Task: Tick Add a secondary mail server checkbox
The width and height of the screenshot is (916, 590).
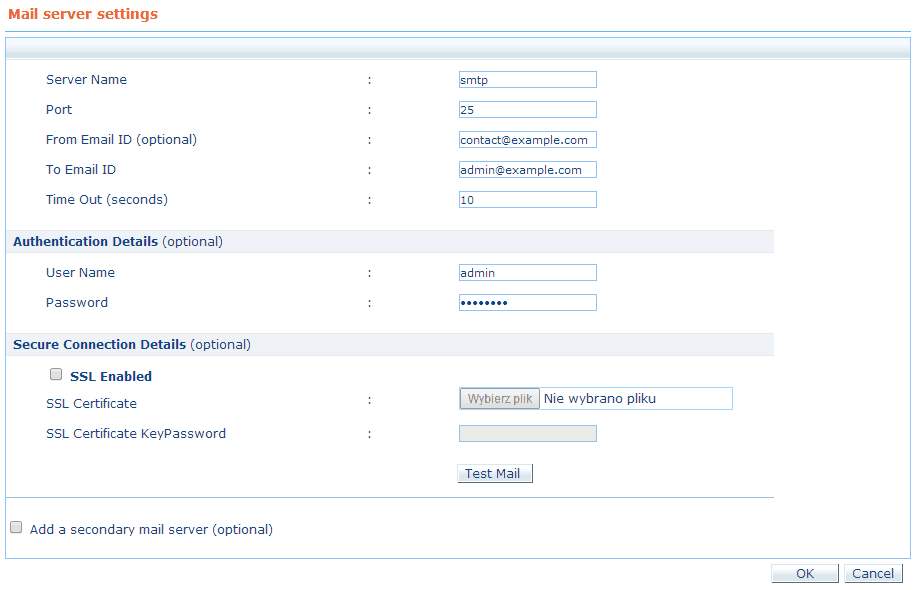Action: pos(16,527)
